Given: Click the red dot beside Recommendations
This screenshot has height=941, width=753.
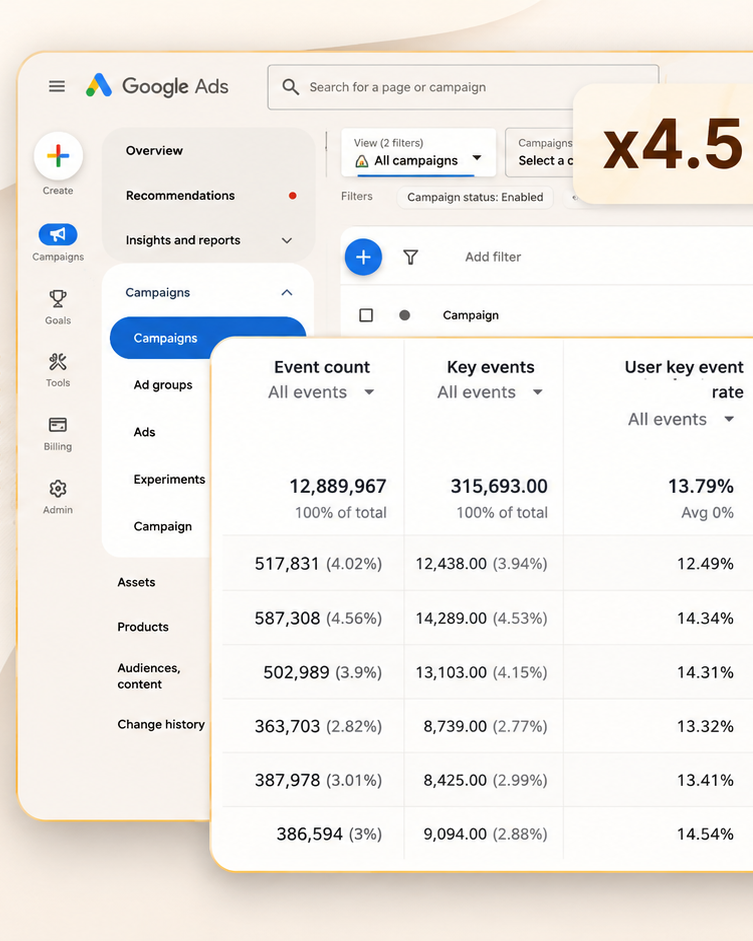Looking at the screenshot, I should 292,196.
